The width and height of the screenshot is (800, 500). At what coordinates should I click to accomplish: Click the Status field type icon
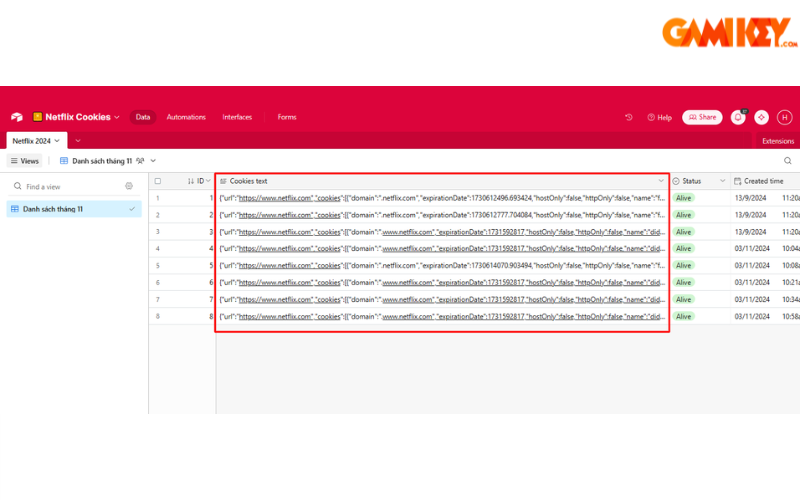click(x=676, y=181)
